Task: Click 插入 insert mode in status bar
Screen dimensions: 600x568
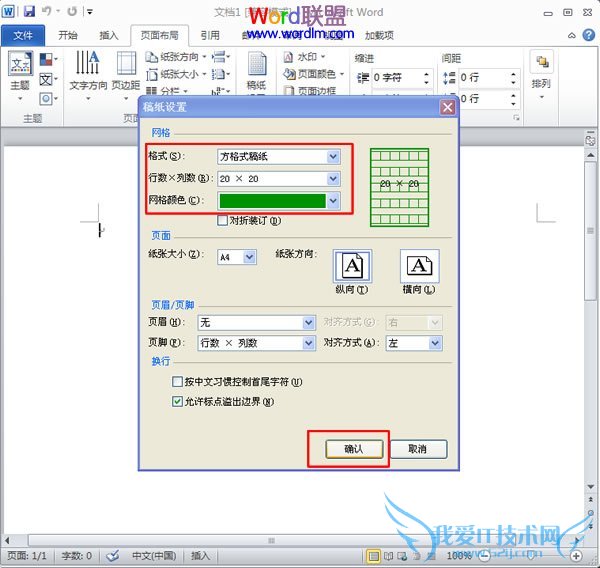Action: 201,555
